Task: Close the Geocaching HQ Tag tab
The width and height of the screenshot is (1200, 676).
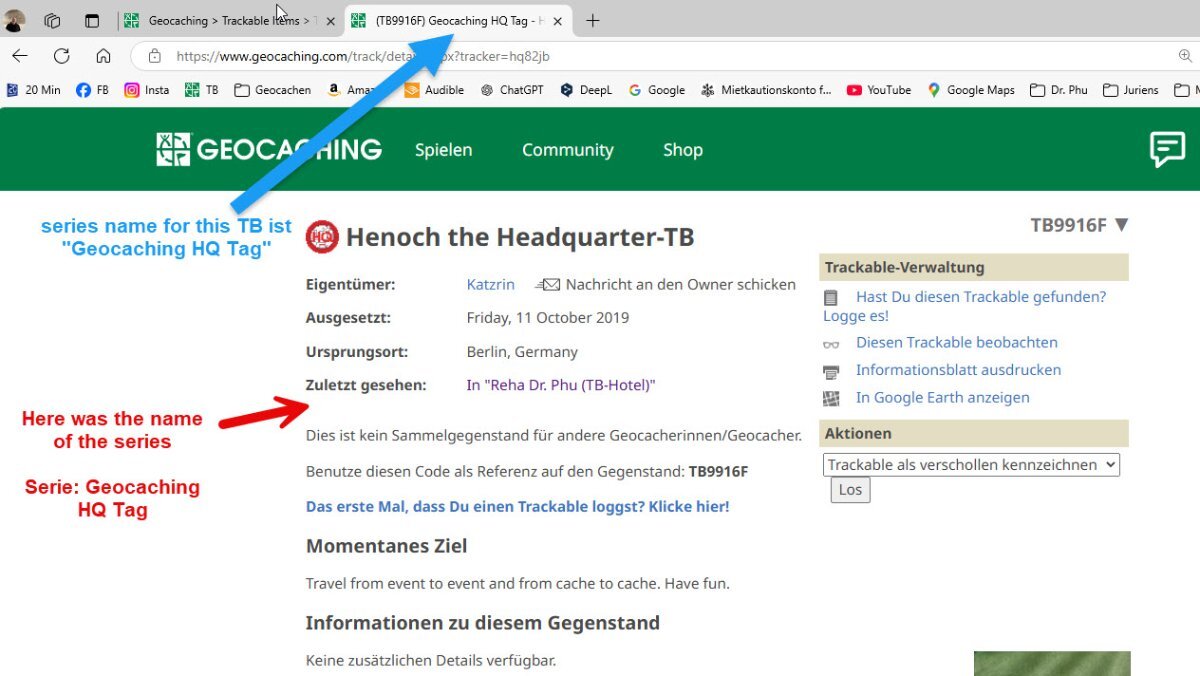Action: pyautogui.click(x=558, y=21)
